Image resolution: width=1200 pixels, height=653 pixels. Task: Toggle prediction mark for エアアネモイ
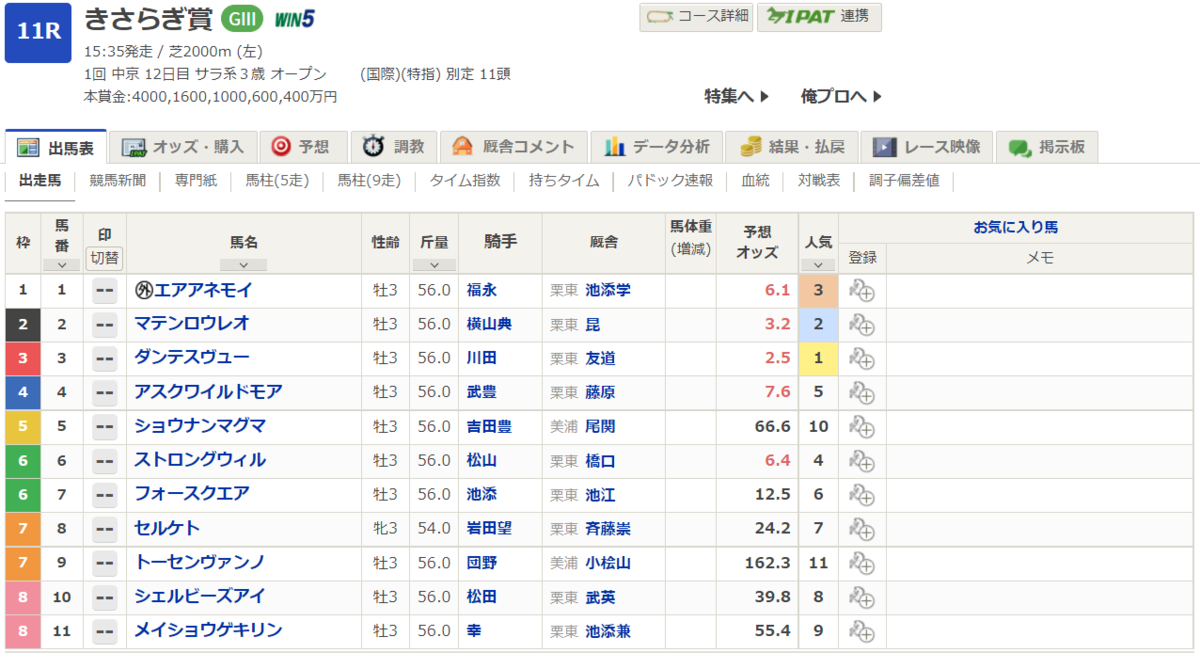[x=105, y=291]
